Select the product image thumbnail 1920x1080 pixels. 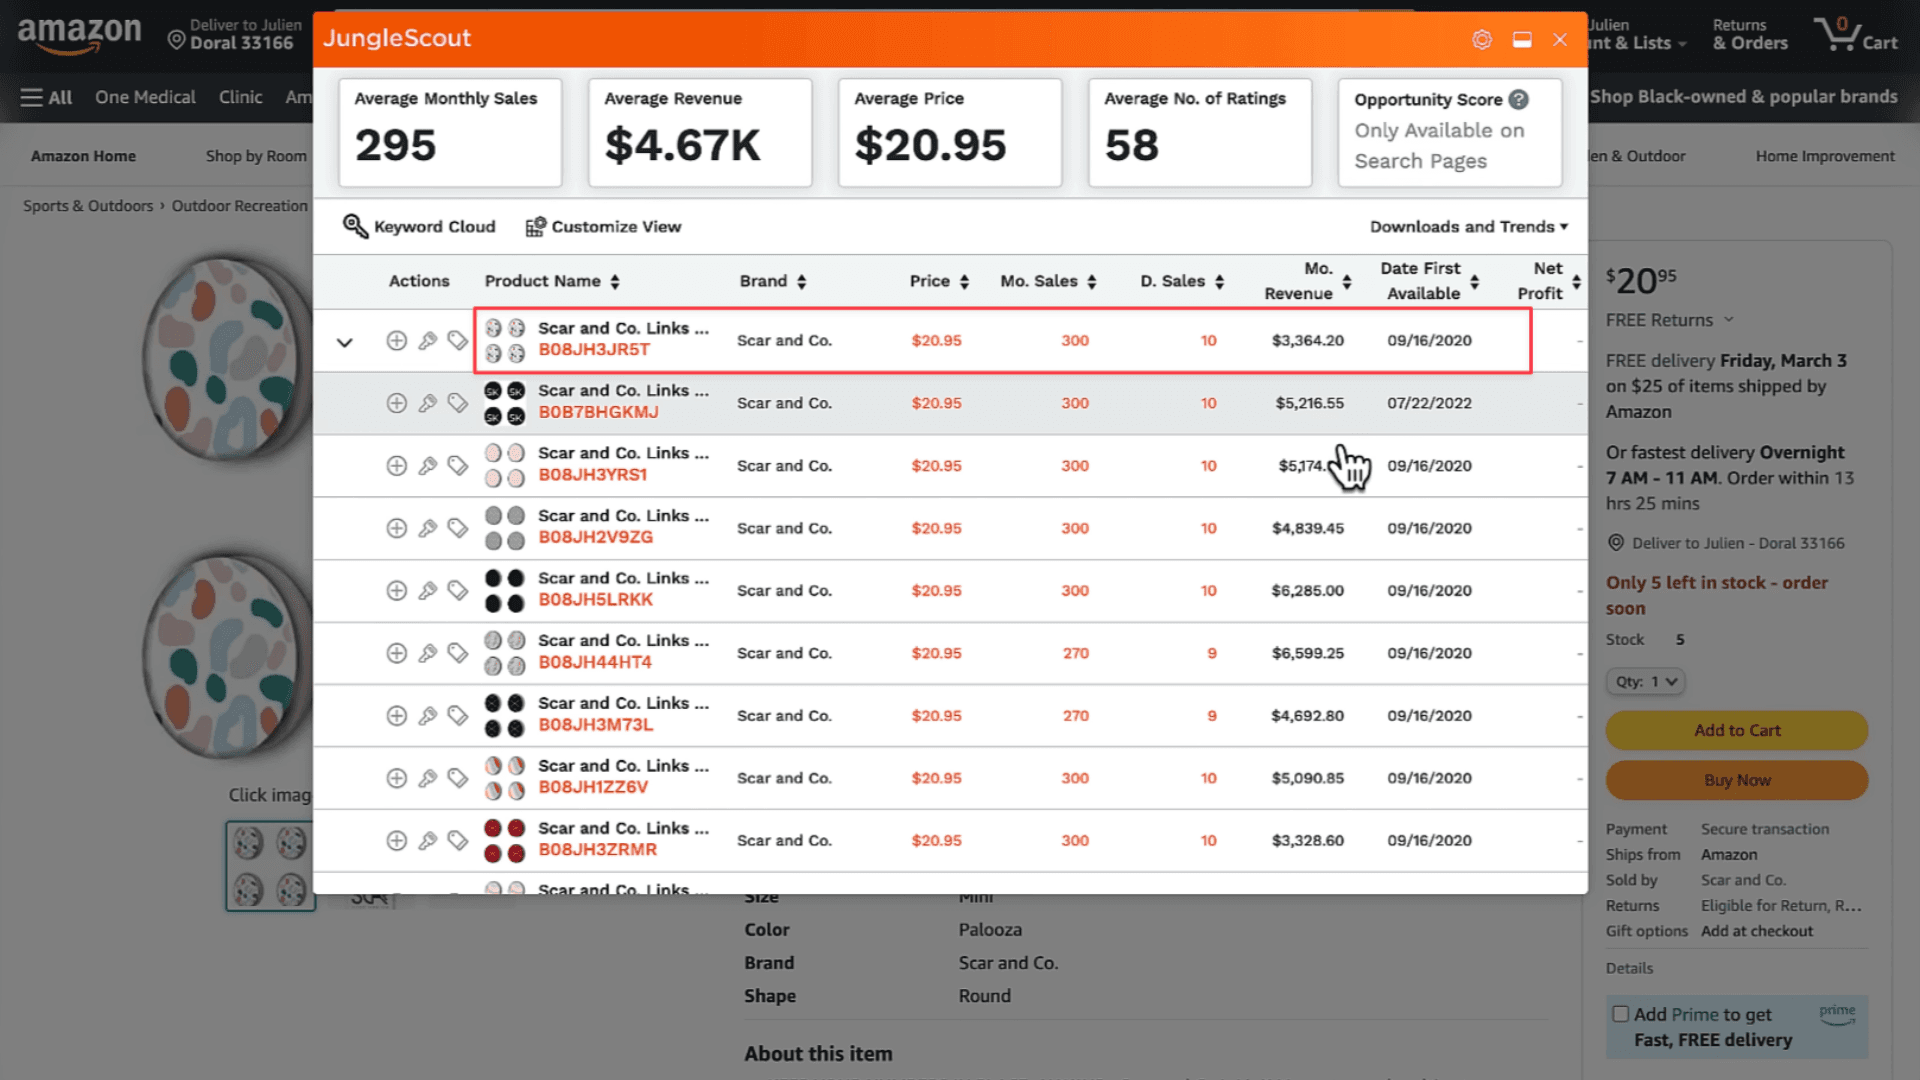point(270,866)
